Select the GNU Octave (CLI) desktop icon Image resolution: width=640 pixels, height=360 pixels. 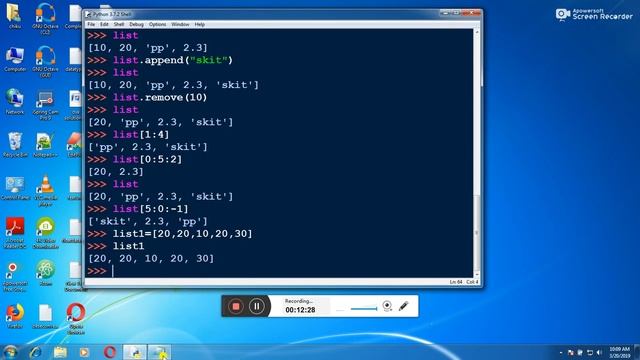pyautogui.click(x=45, y=18)
